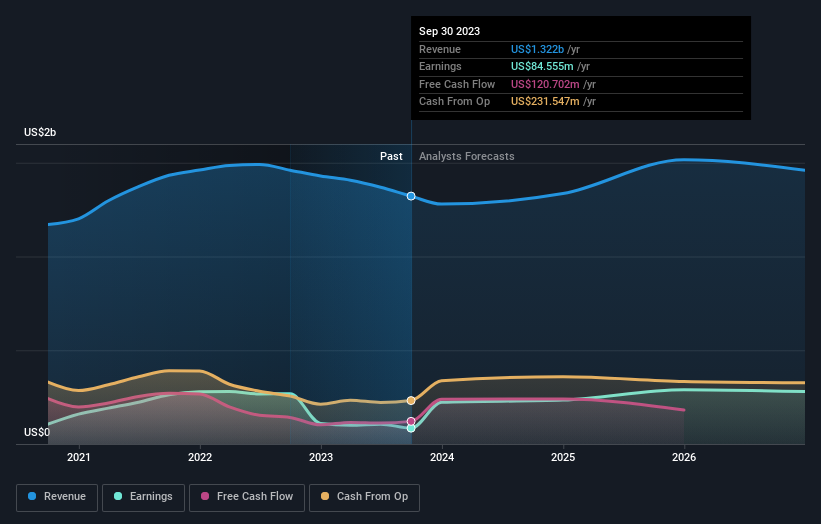821x524 pixels.
Task: Click the pink Free Cash Flow data marker
Action: (411, 421)
